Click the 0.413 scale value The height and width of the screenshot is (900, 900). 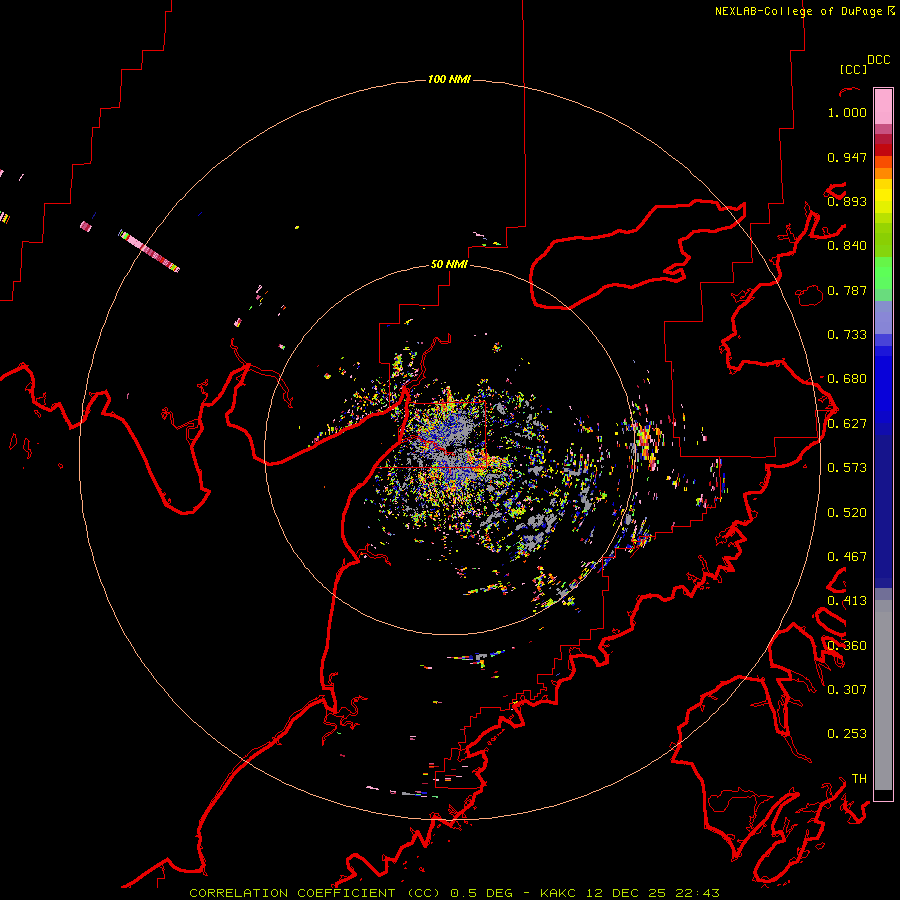(847, 601)
